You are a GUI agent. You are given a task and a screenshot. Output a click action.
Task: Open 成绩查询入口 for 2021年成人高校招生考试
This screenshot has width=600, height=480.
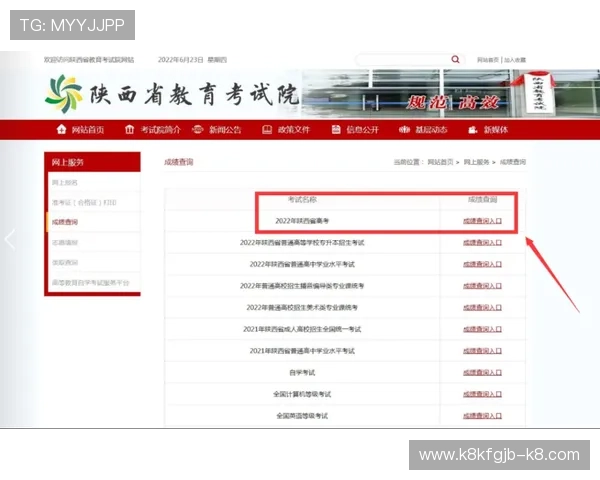click(482, 329)
